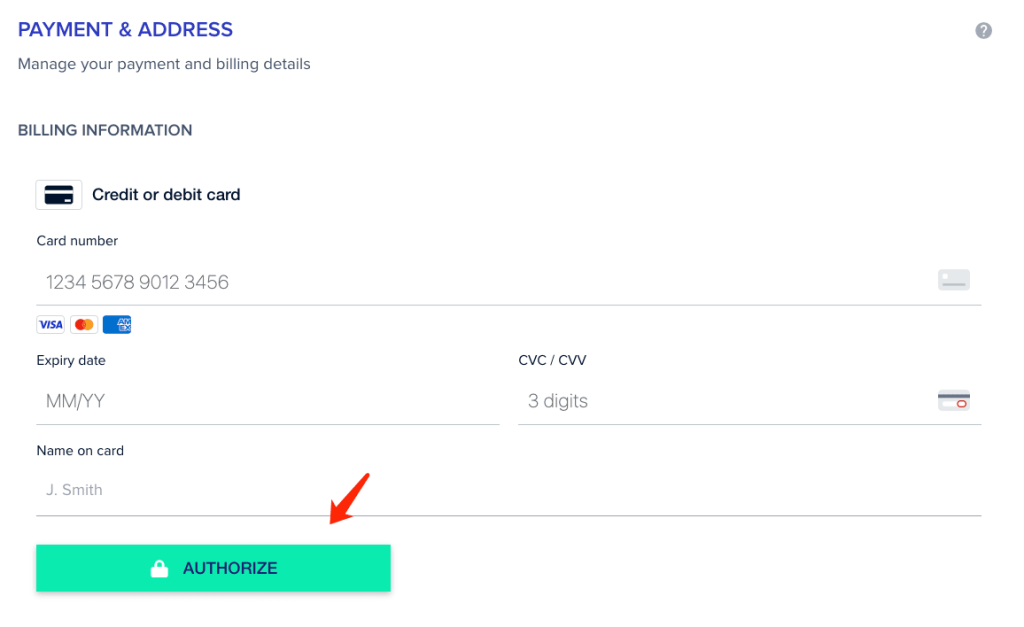Click the BILLING INFORMATION section heading
Screen dimensions: 1024x627
coord(105,130)
